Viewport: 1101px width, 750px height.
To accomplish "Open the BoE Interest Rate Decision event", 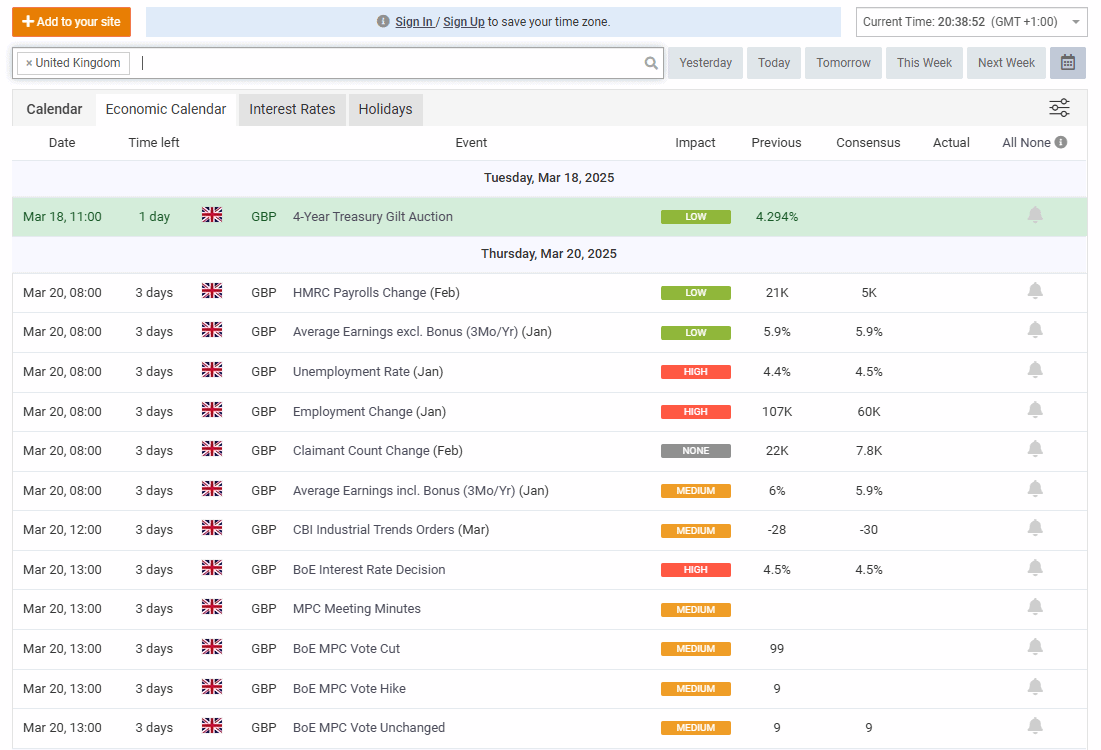I will click(x=369, y=570).
